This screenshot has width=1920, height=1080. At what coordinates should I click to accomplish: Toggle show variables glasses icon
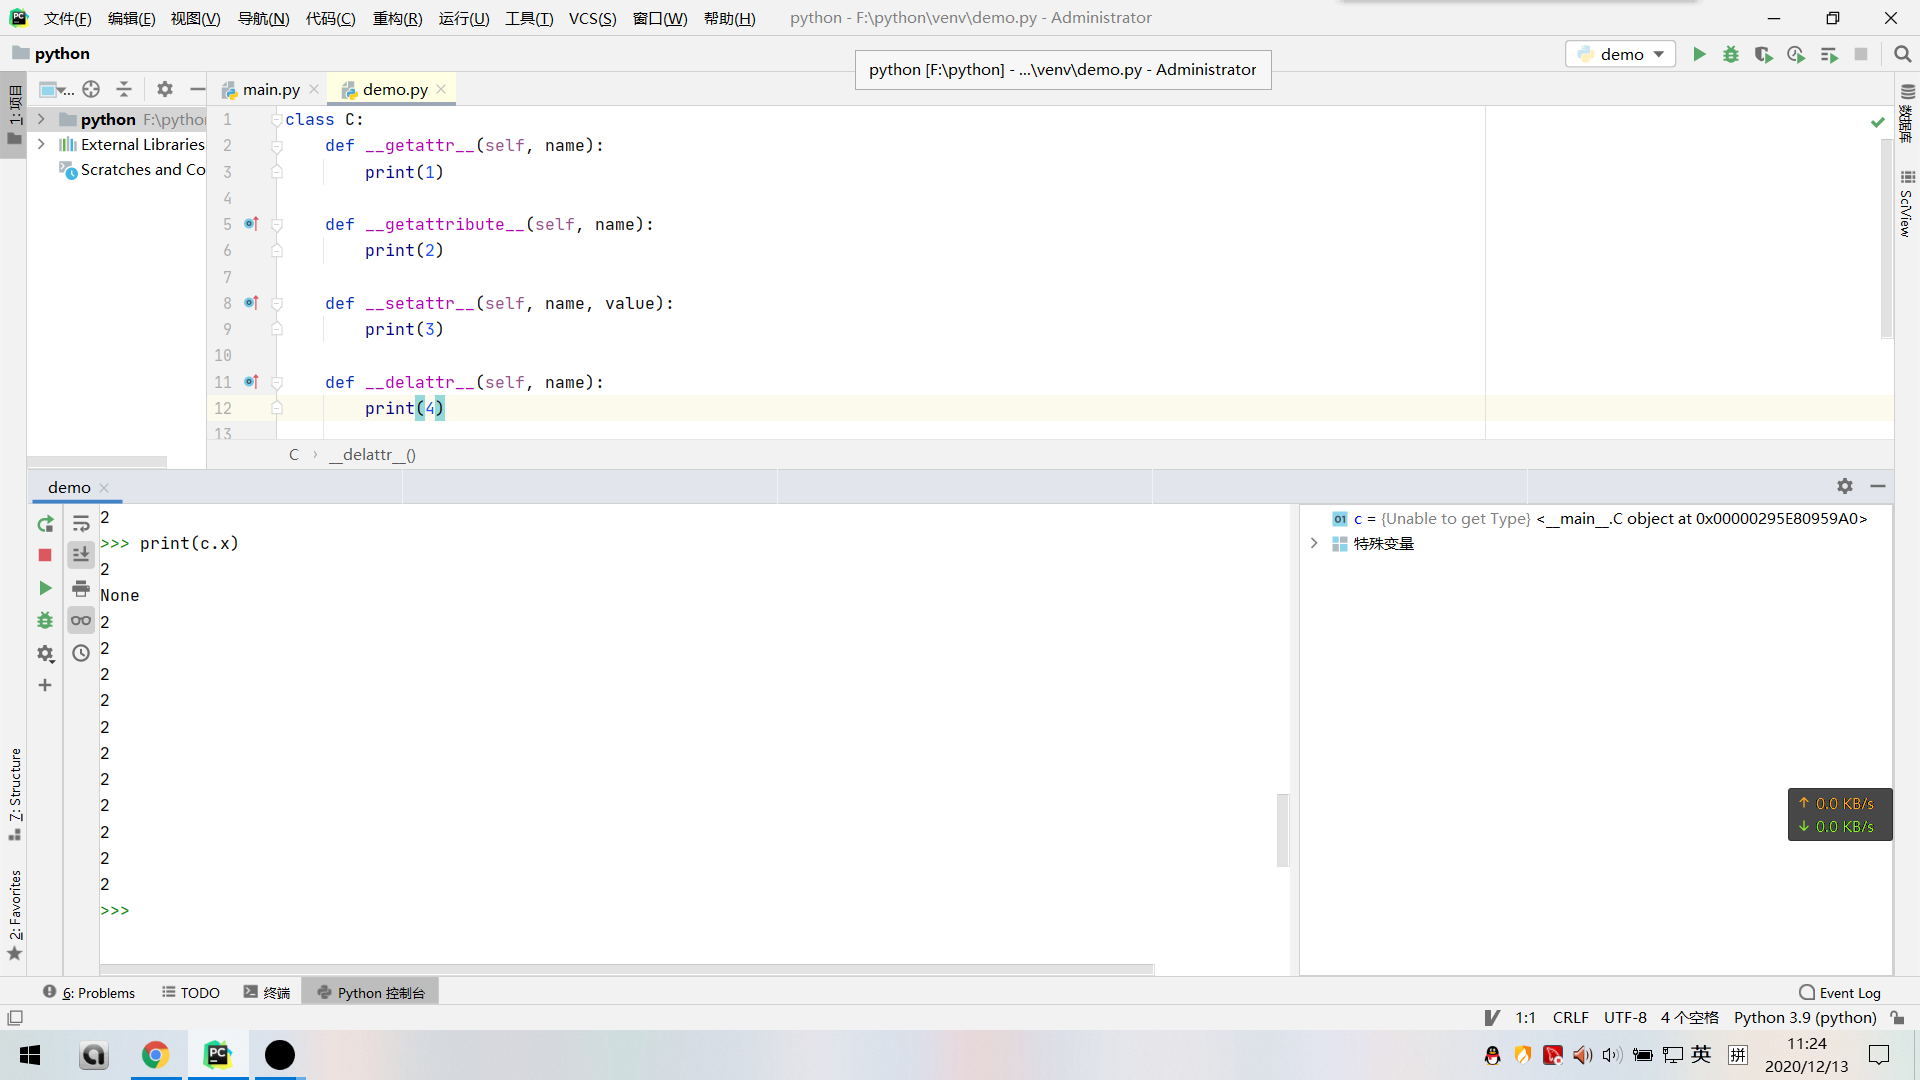click(81, 621)
